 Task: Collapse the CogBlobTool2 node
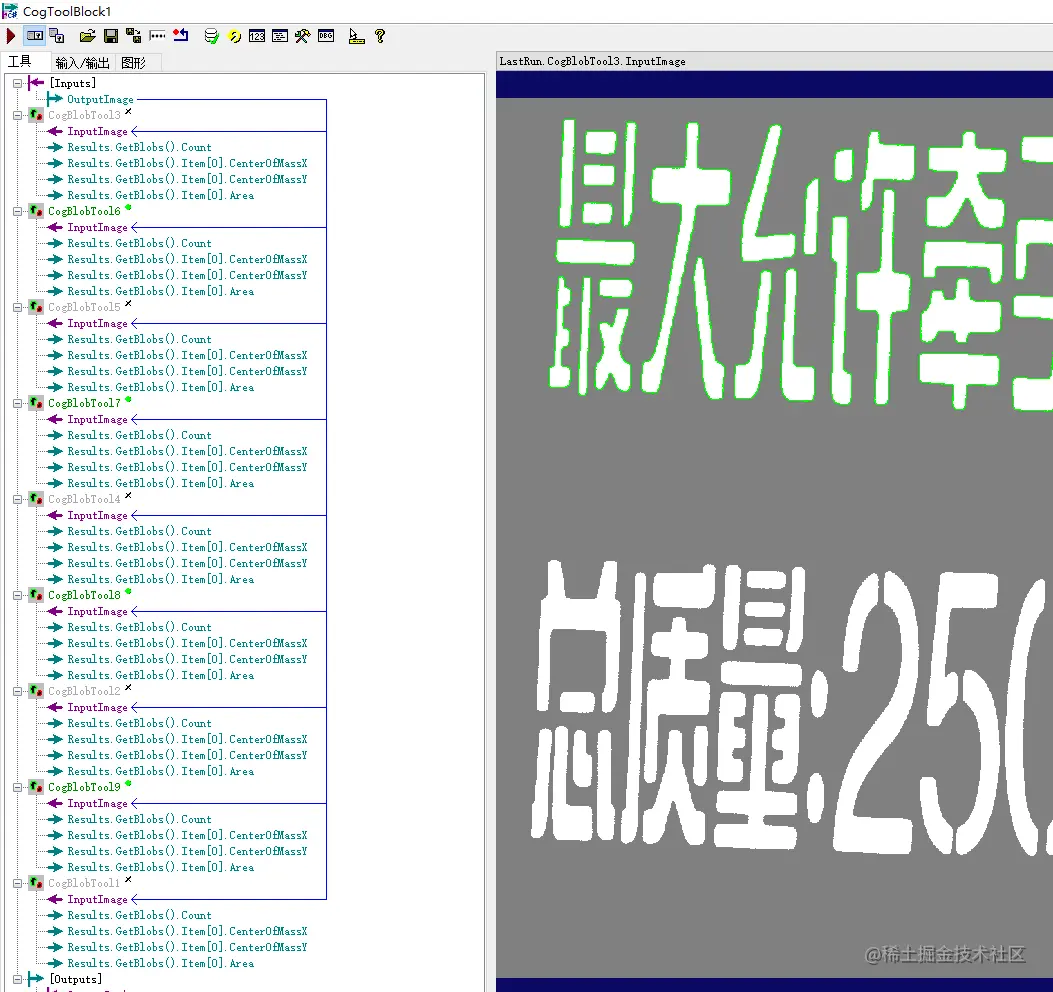click(17, 692)
